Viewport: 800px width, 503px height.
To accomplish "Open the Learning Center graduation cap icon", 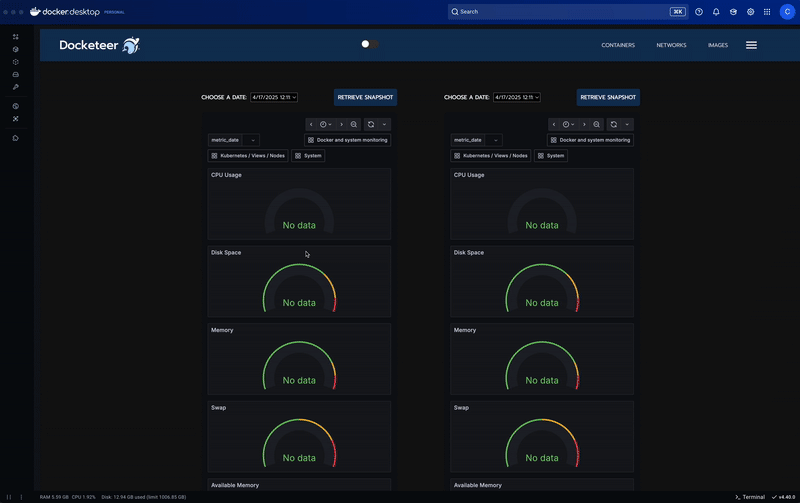I will point(733,12).
